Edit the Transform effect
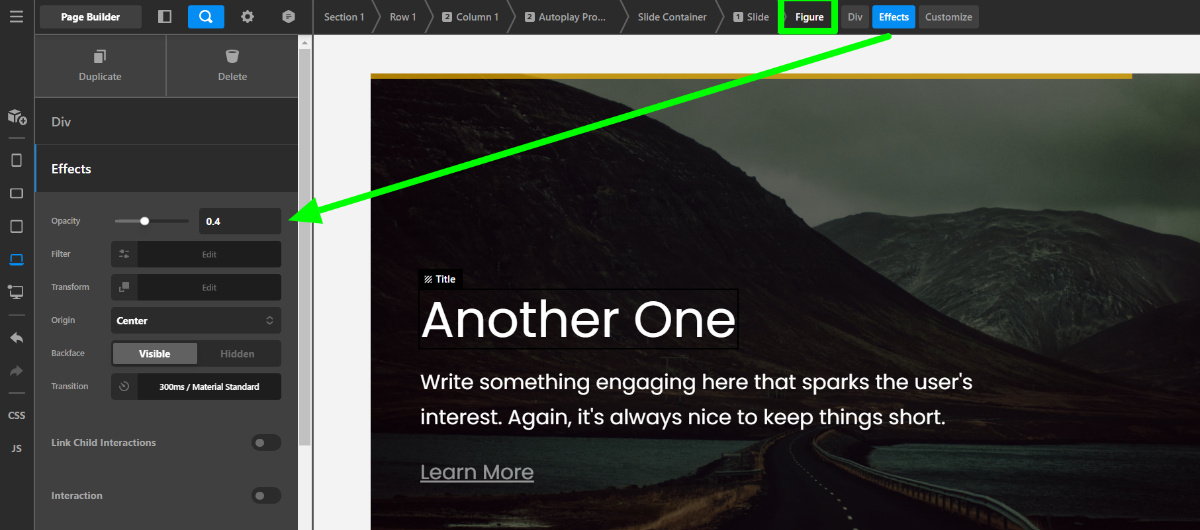Viewport: 1200px width, 530px height. 209,287
